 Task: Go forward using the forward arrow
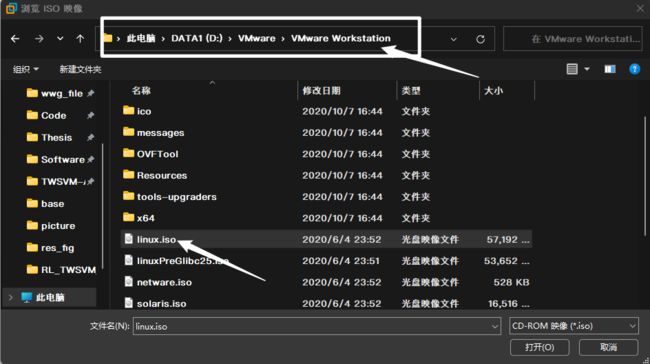point(39,39)
